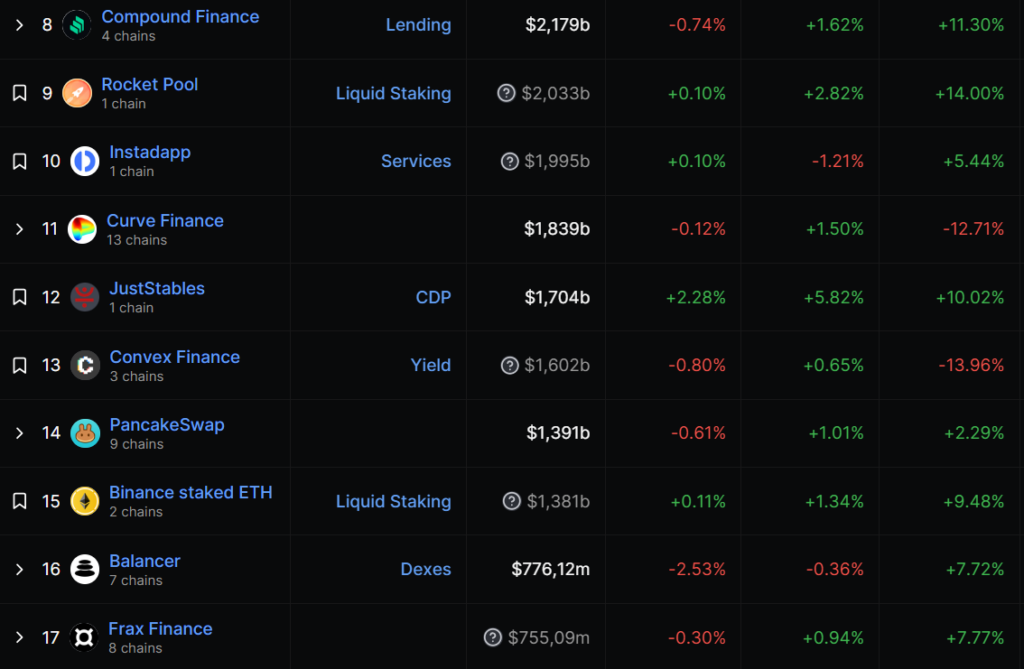The height and width of the screenshot is (669, 1024).
Task: Expand the Compound Finance row
Action: tap(19, 25)
